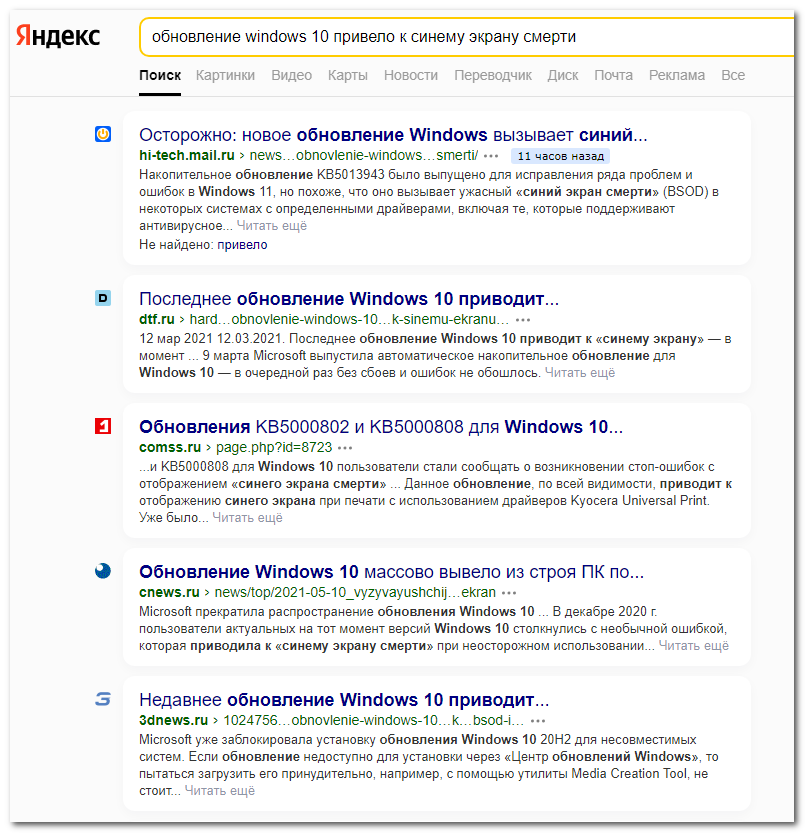Open result 'Последнее обновление Windows 10 приводит...'
Viewport: 805px width, 833px height.
click(349, 299)
